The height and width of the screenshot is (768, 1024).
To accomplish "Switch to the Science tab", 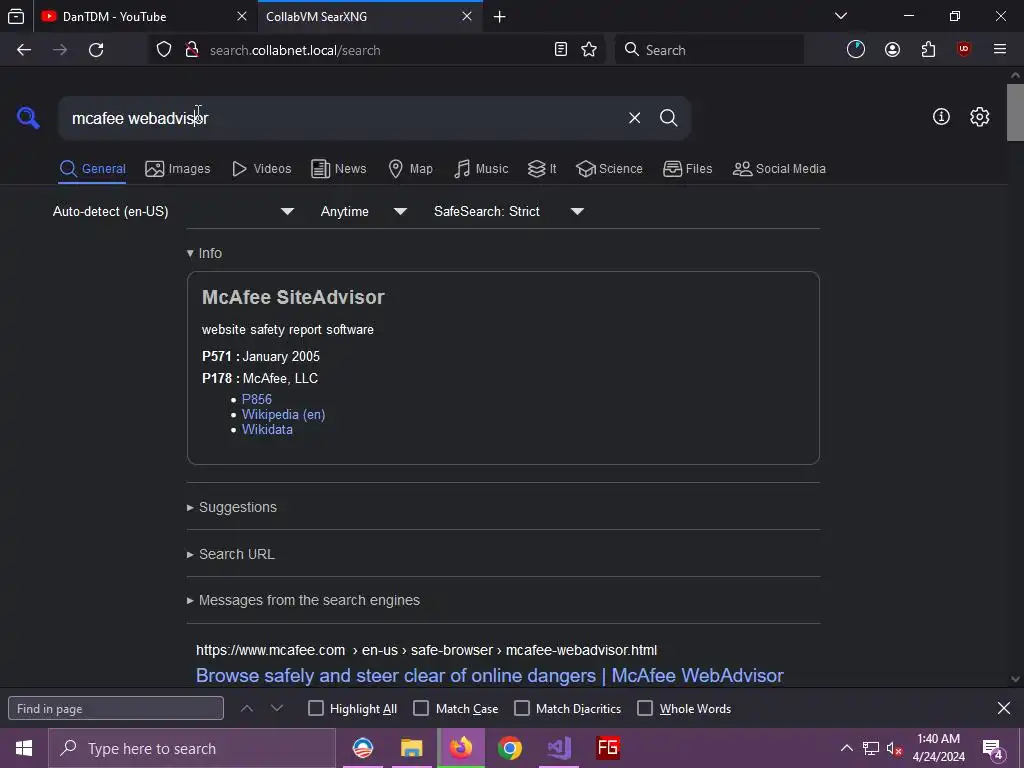I will (609, 169).
